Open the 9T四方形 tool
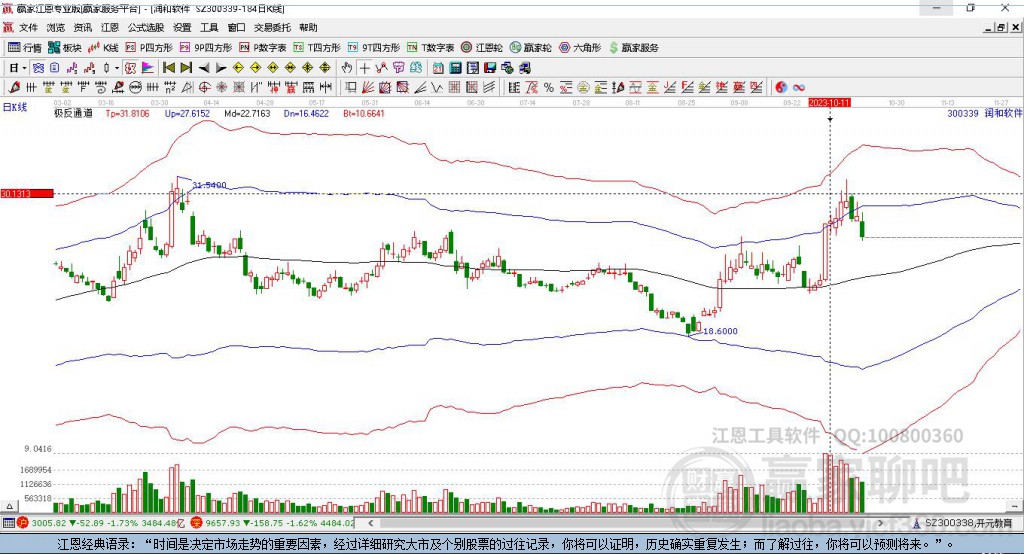 pos(374,48)
